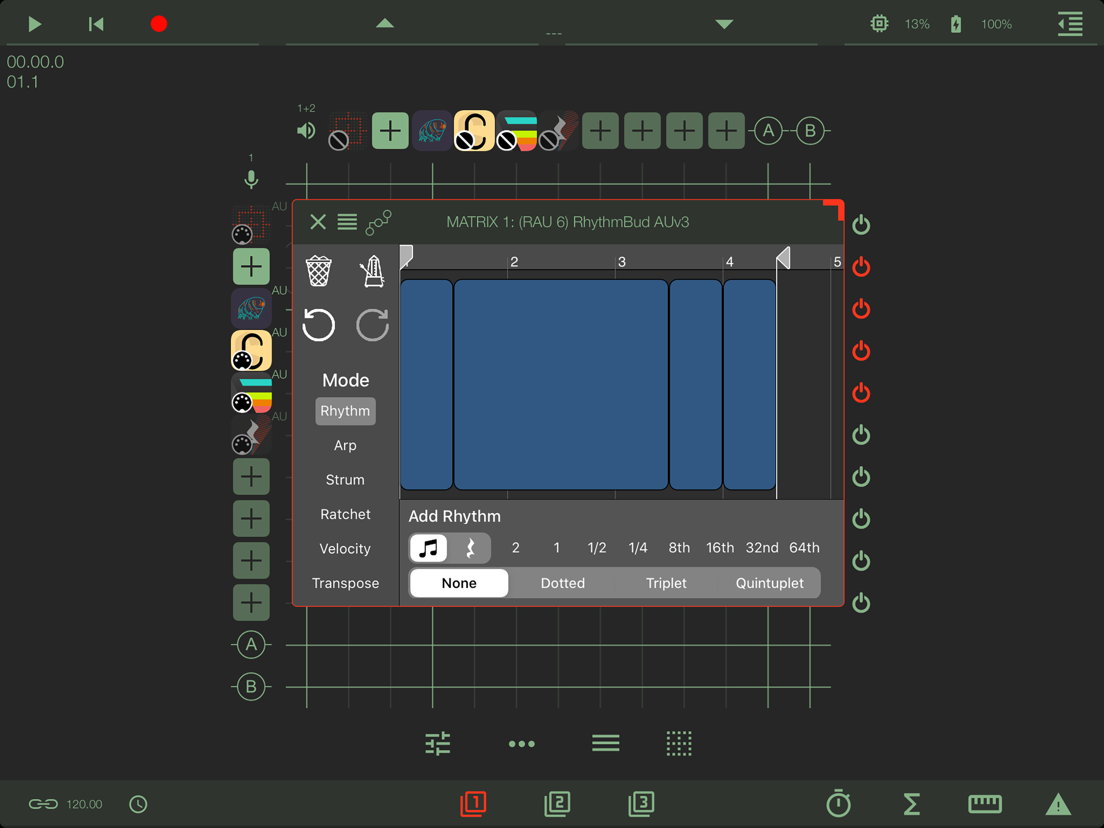Open the stopwatch timer icon
This screenshot has height=828, width=1104.
pyautogui.click(x=838, y=803)
